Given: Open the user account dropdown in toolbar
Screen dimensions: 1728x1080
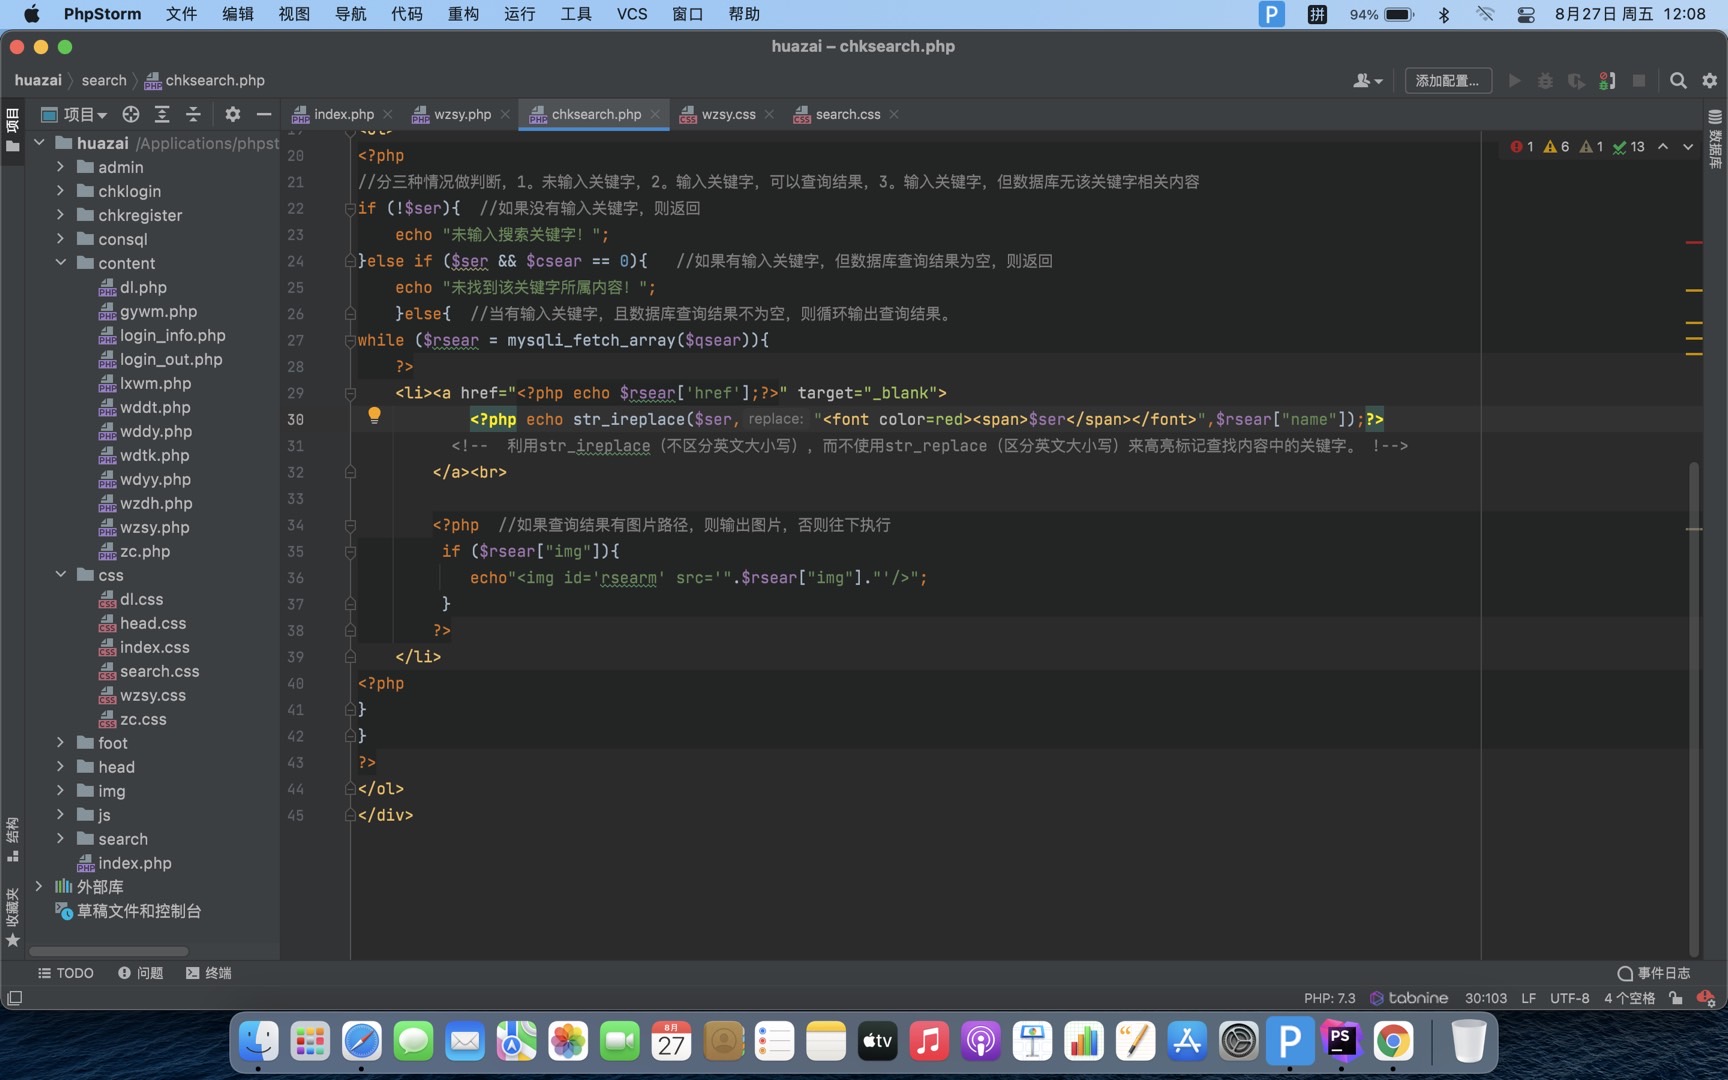Looking at the screenshot, I should click(1367, 80).
